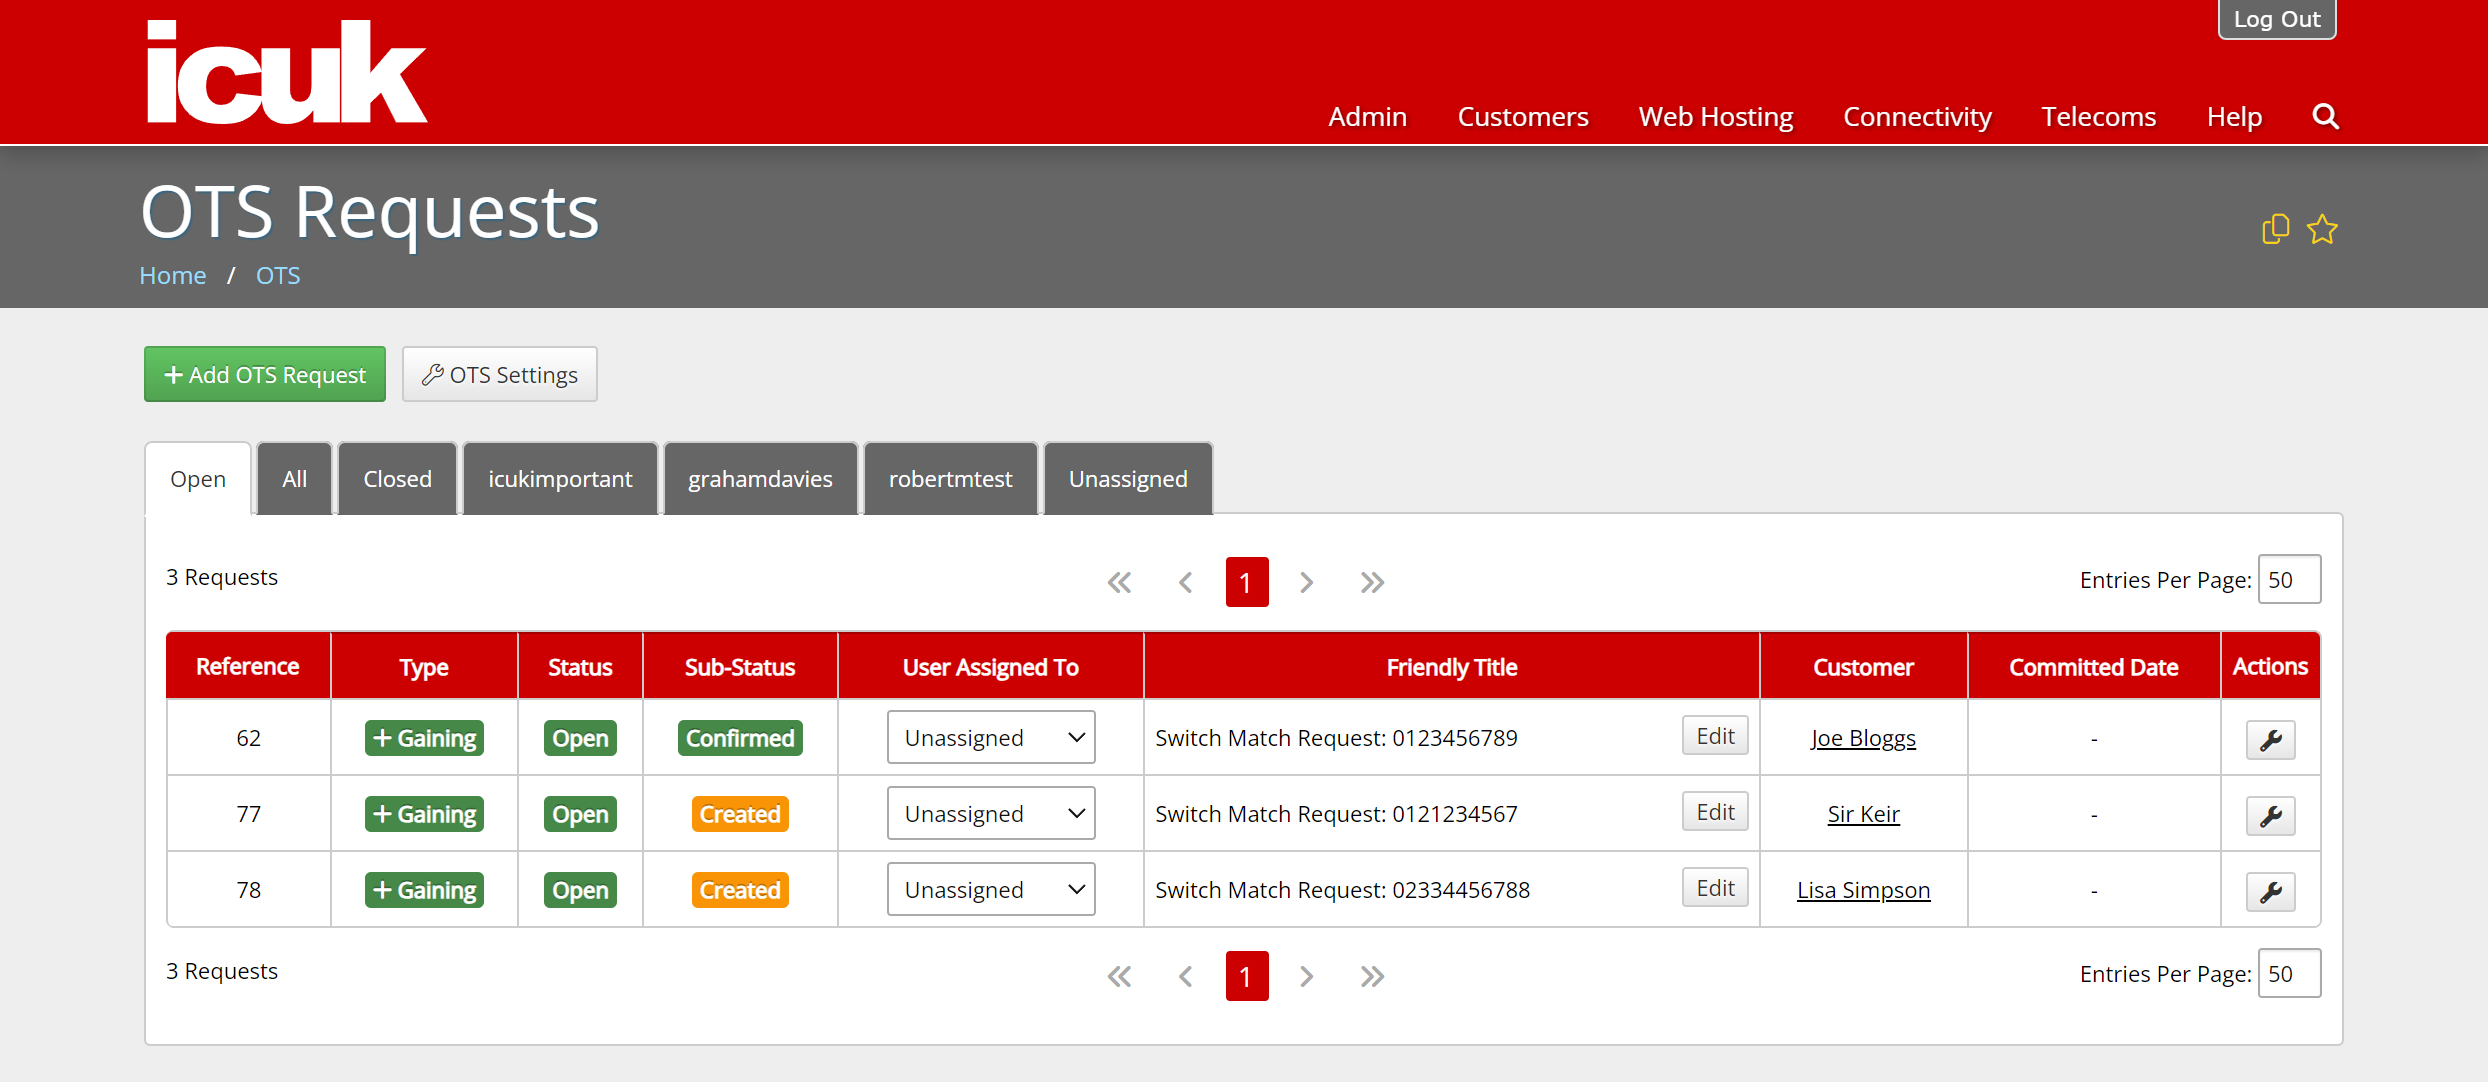
Task: Switch to the grahamdavies tab
Action: pyautogui.click(x=760, y=479)
